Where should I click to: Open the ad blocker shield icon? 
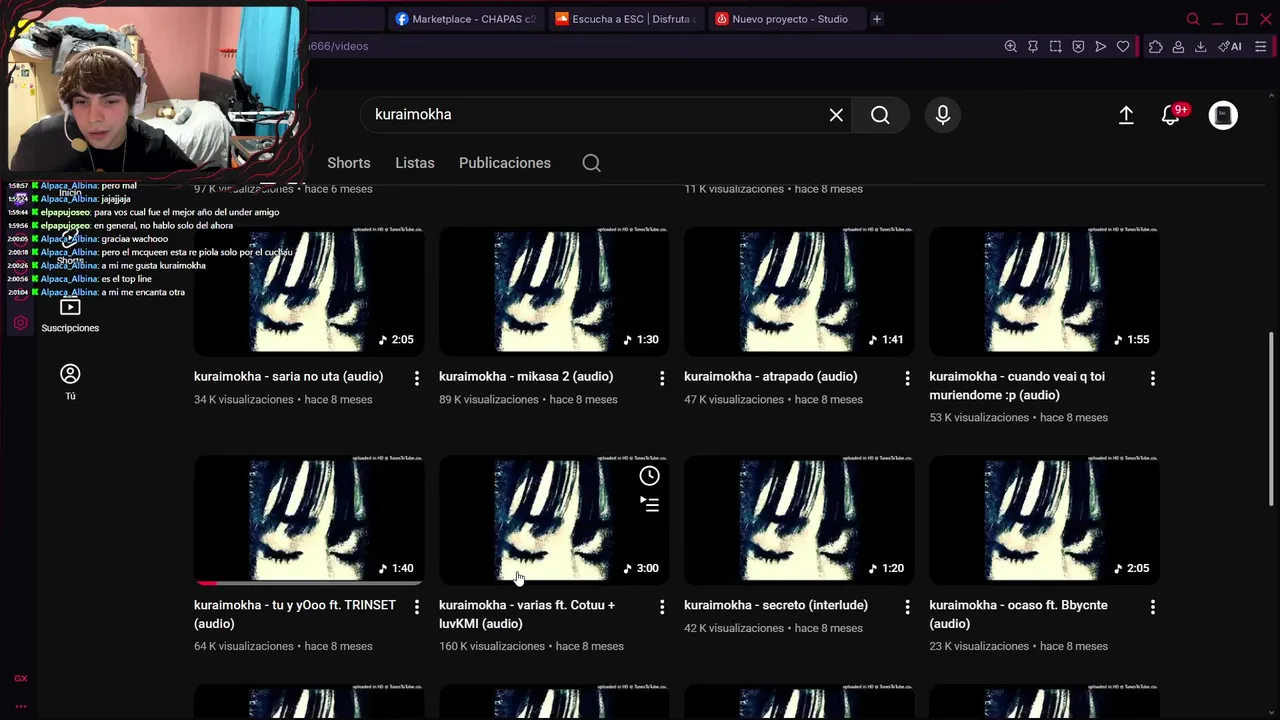[x=1078, y=46]
